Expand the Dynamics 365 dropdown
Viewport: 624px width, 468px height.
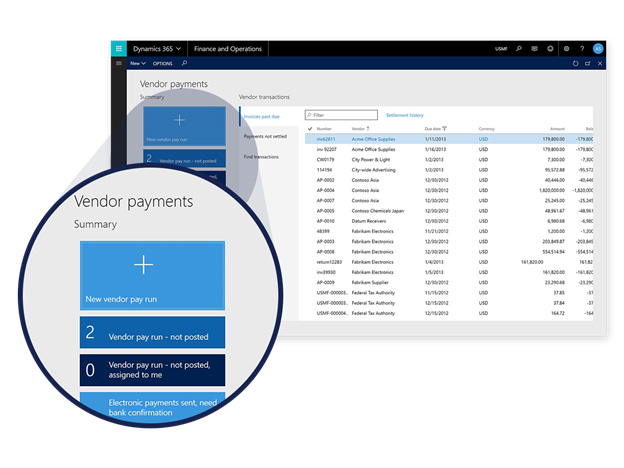[157, 49]
